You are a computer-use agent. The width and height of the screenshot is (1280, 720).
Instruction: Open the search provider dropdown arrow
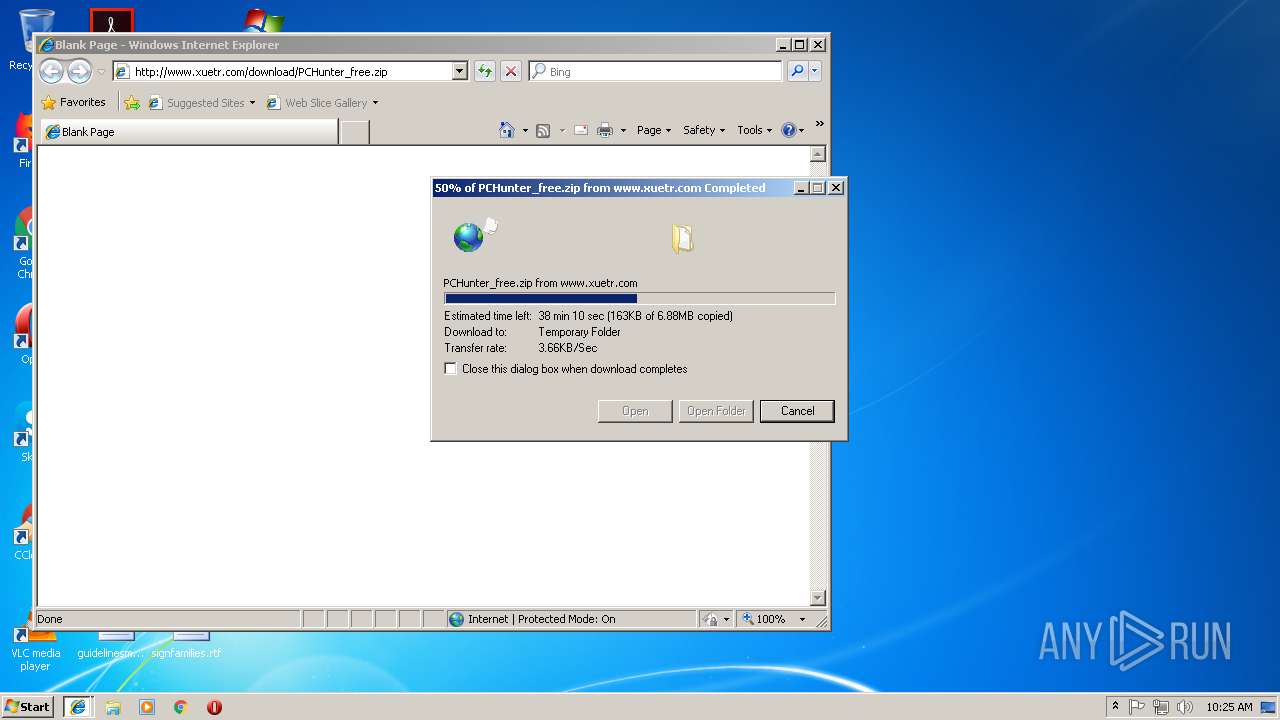click(x=815, y=71)
